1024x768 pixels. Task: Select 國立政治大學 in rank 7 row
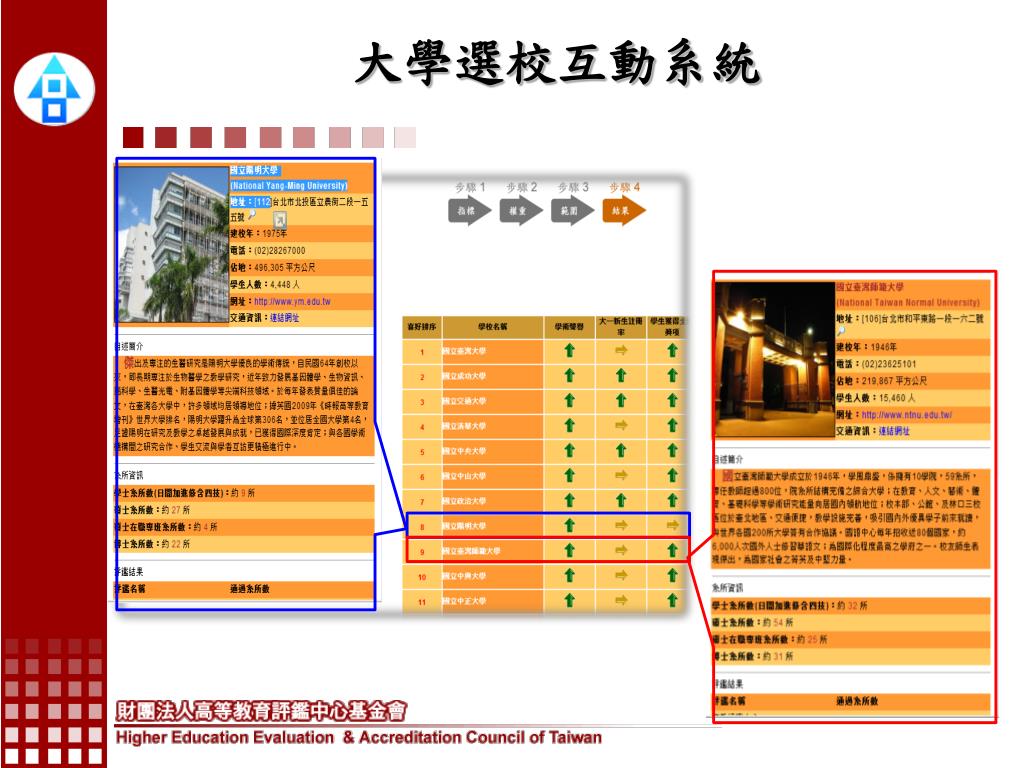coord(464,501)
